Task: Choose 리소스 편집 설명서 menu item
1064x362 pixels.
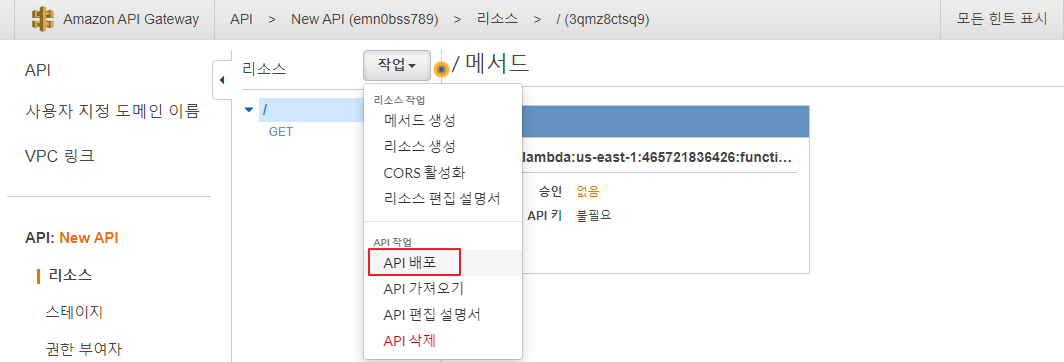Action: coord(442,198)
